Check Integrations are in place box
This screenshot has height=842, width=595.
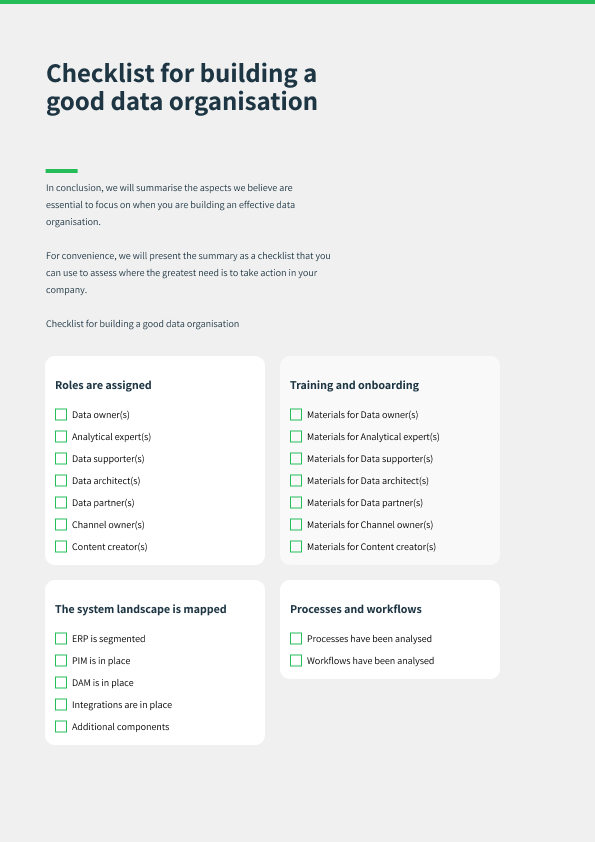(61, 705)
